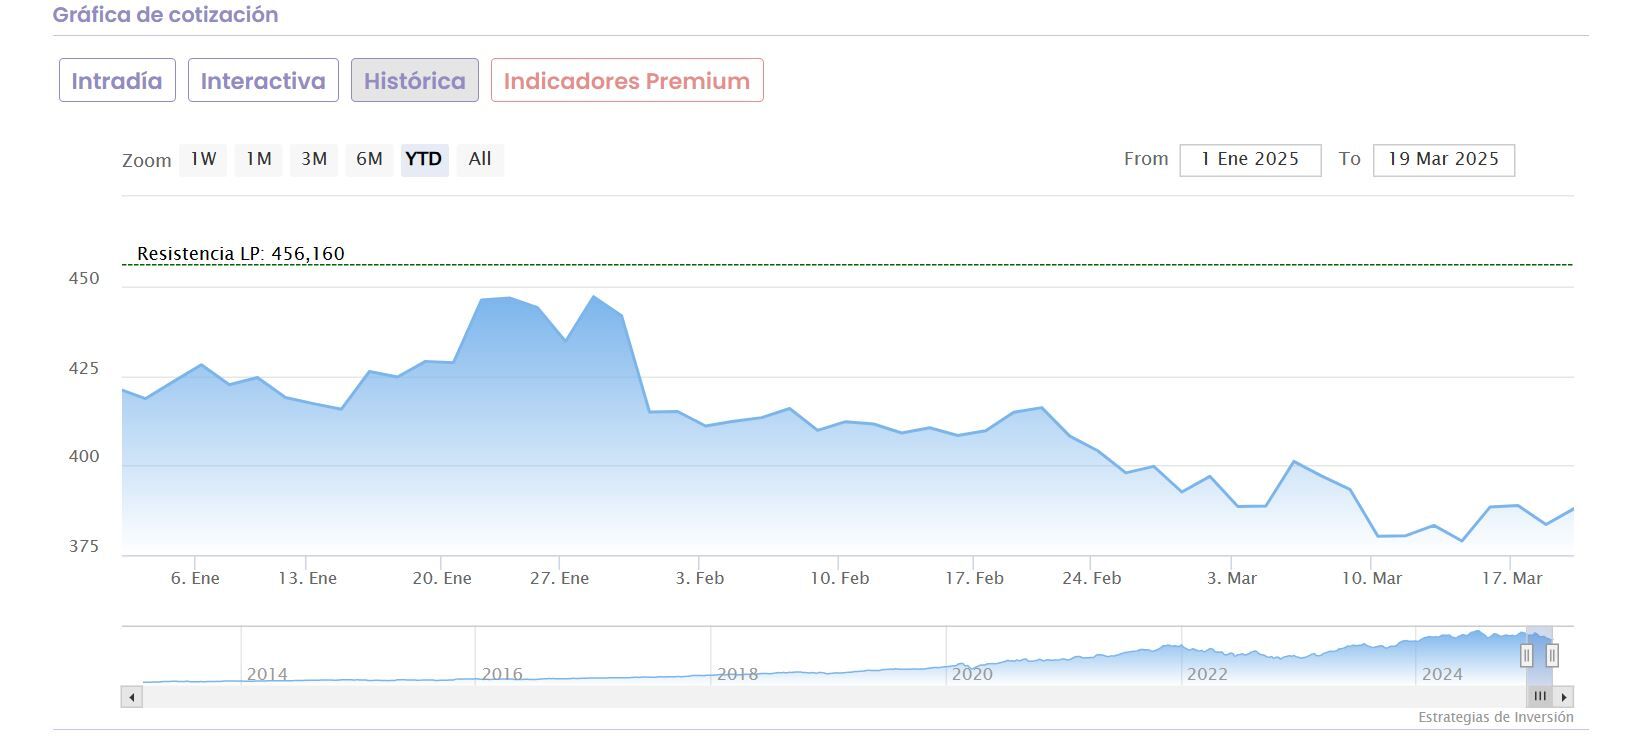Click the navigator's right range handle
The height and width of the screenshot is (752, 1636).
point(1552,655)
